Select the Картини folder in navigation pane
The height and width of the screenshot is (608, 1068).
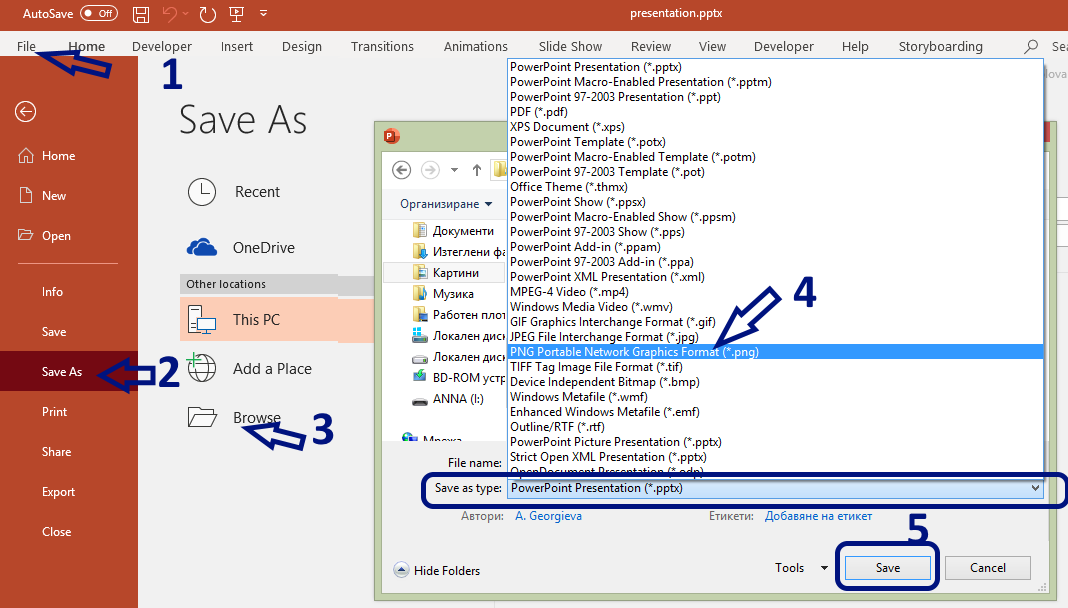[x=445, y=273]
